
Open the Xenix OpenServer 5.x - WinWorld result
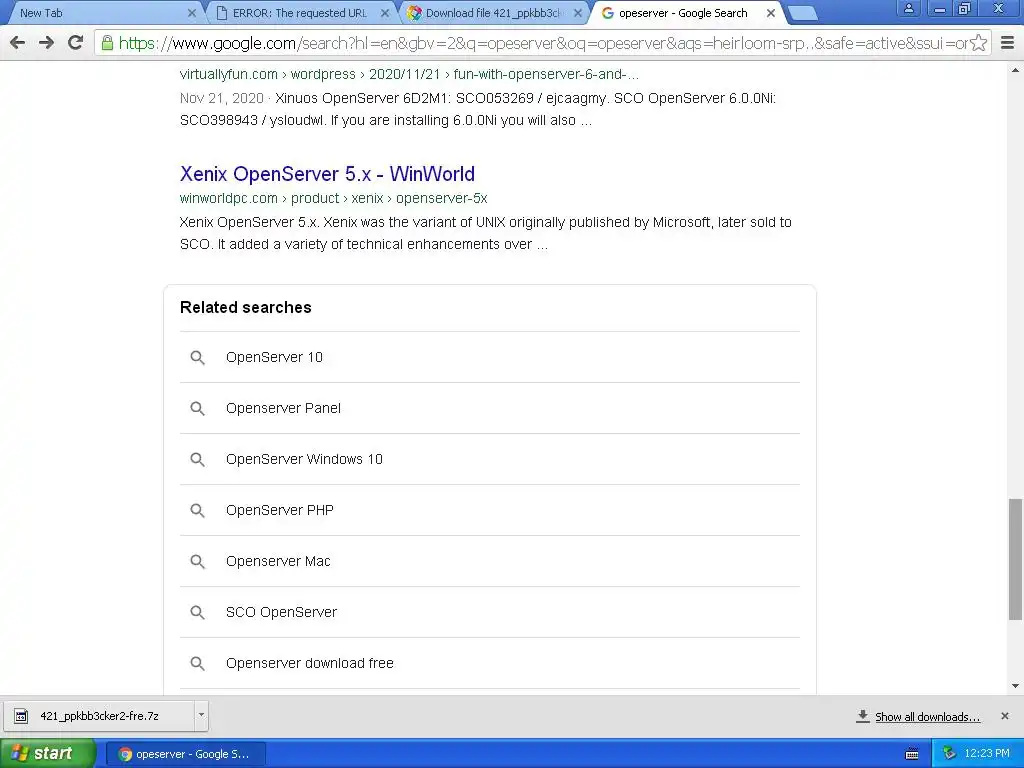pos(327,174)
